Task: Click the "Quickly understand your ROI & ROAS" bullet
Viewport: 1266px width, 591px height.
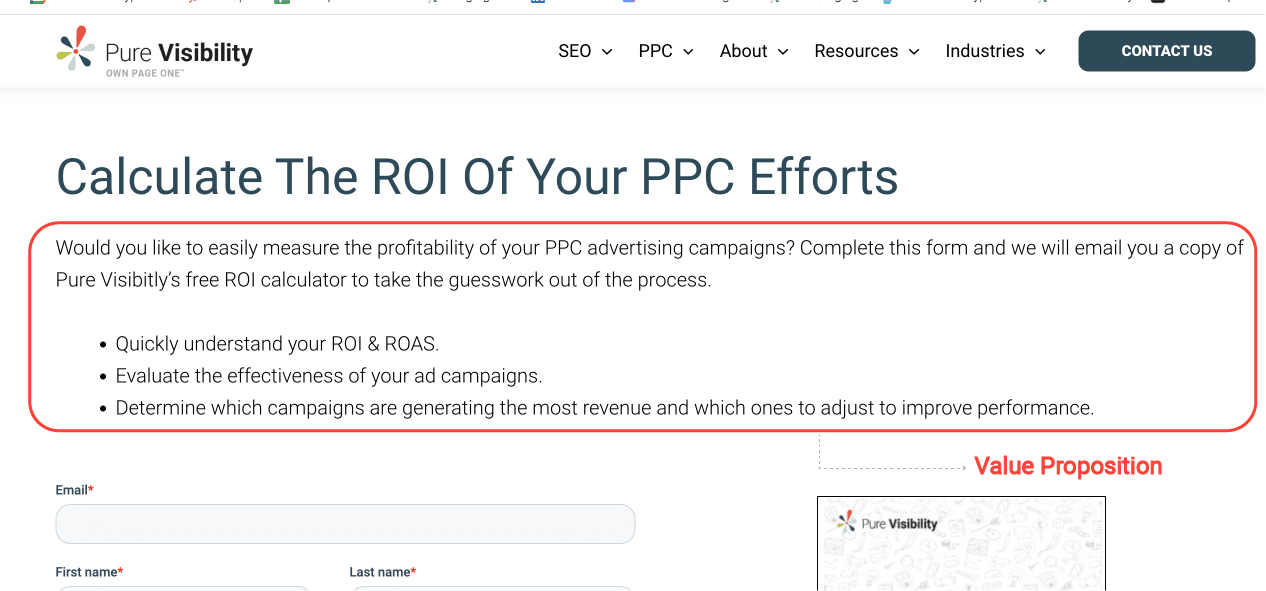Action: coord(277,344)
